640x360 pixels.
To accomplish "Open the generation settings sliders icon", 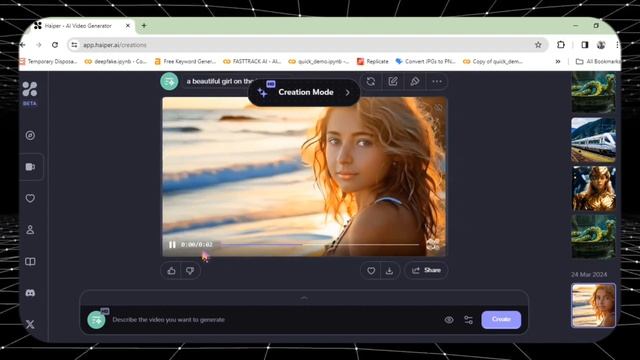I will (x=469, y=320).
